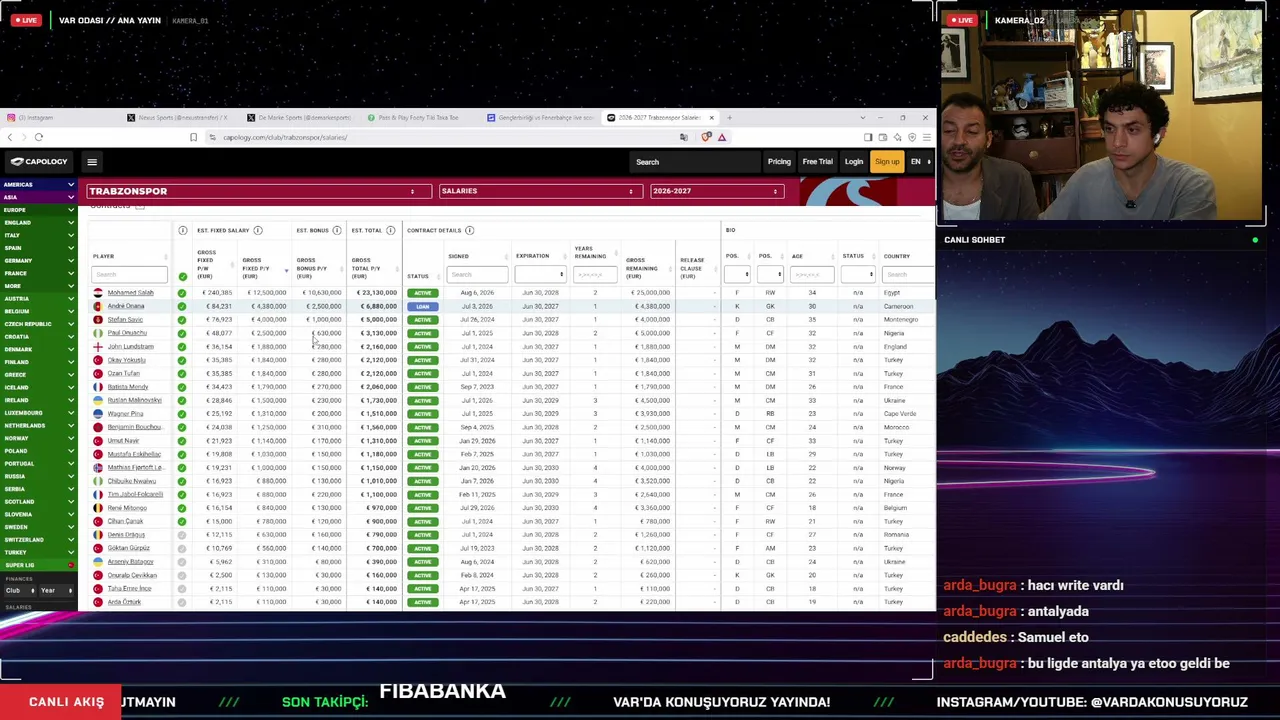The height and width of the screenshot is (720, 1280).
Task: Close the Trabzonspor Salaries tab
Action: pyautogui.click(x=711, y=118)
